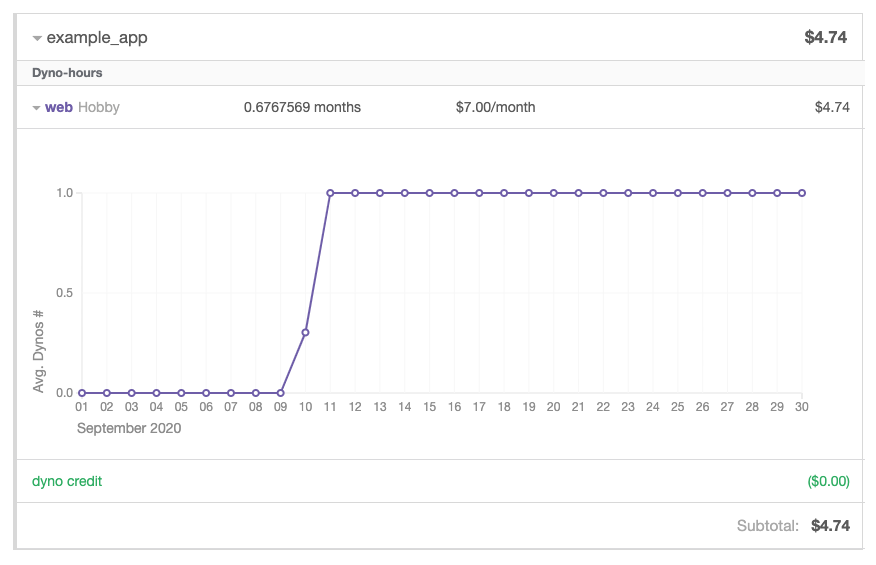
Task: Collapse the example_app section arrow
Action: [37, 39]
